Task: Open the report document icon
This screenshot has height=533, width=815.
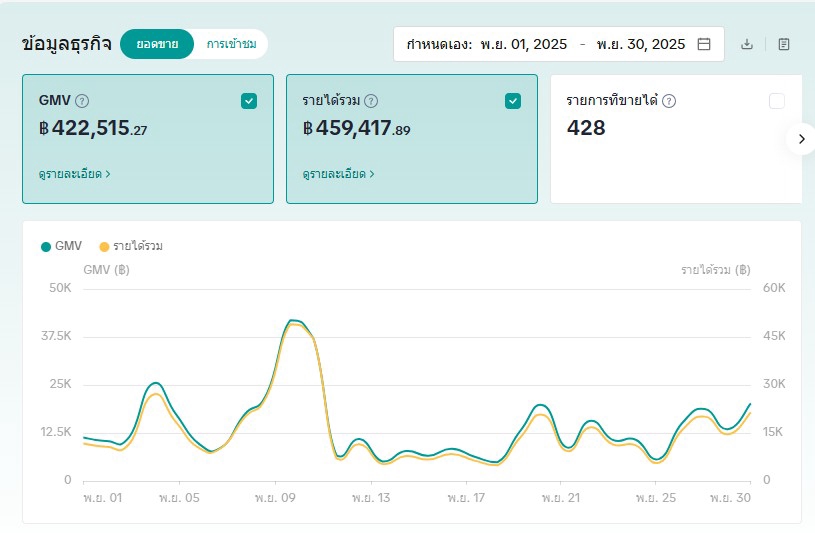Action: tap(784, 44)
